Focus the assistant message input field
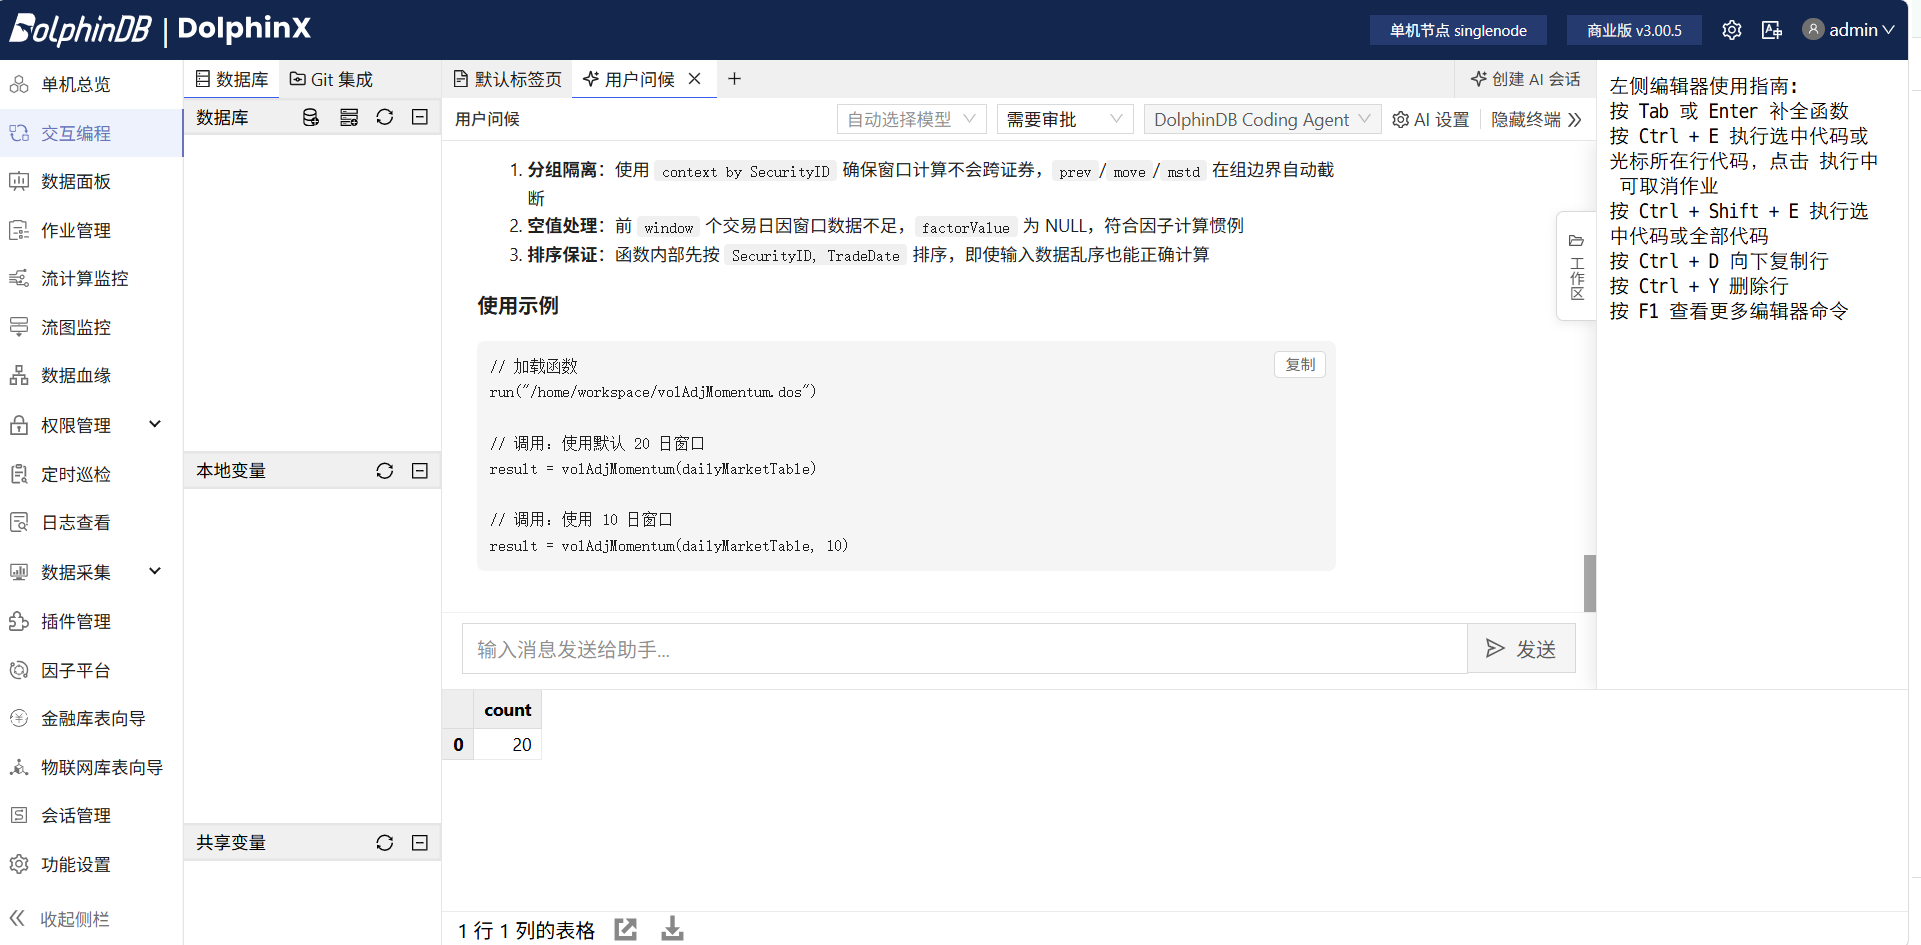This screenshot has width=1921, height=945. pos(964,649)
